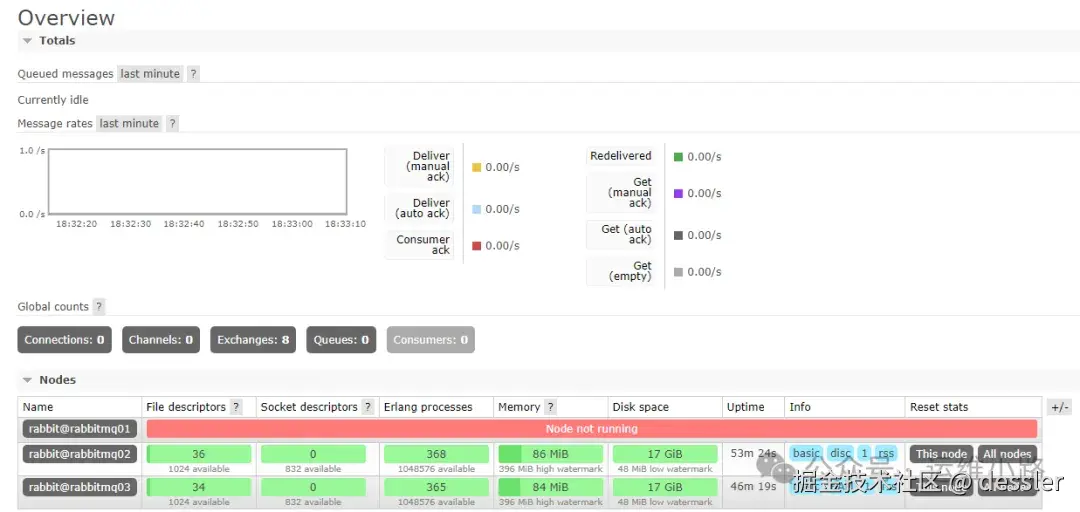Click the Channels: 0 count button

point(161,340)
